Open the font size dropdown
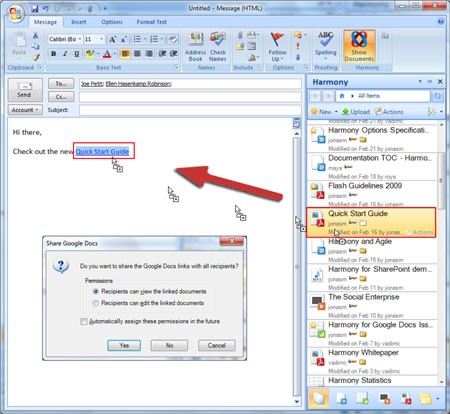 (102, 39)
